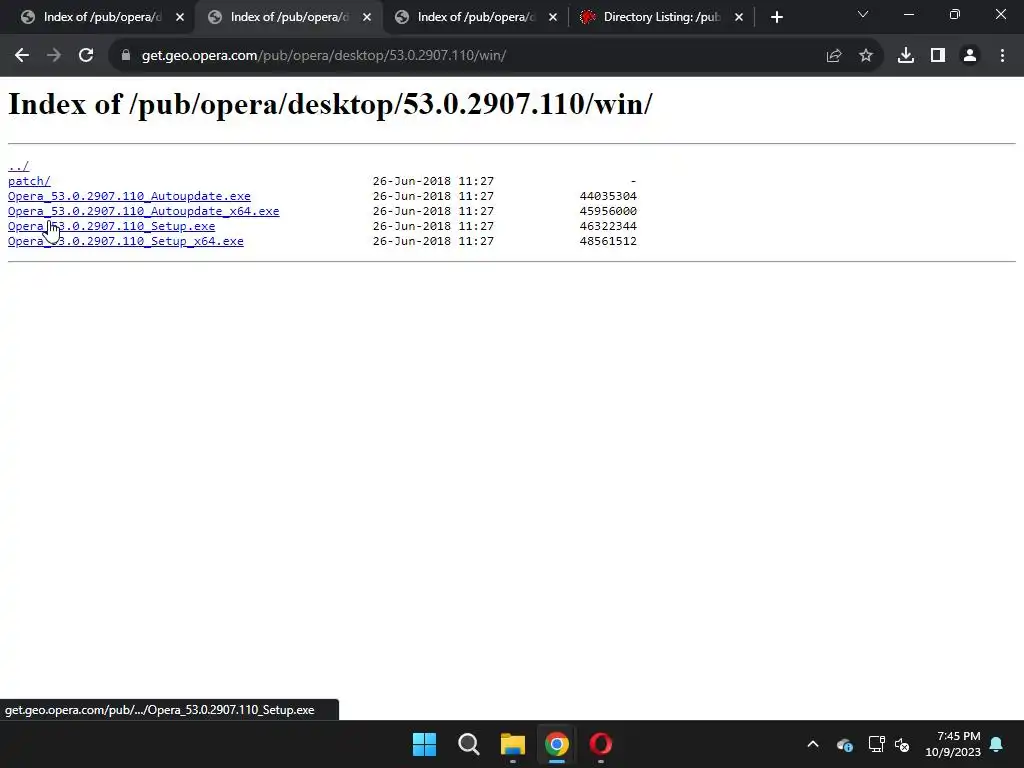Image resolution: width=1024 pixels, height=768 pixels.
Task: Open Chrome three-dot menu
Action: click(x=1002, y=56)
